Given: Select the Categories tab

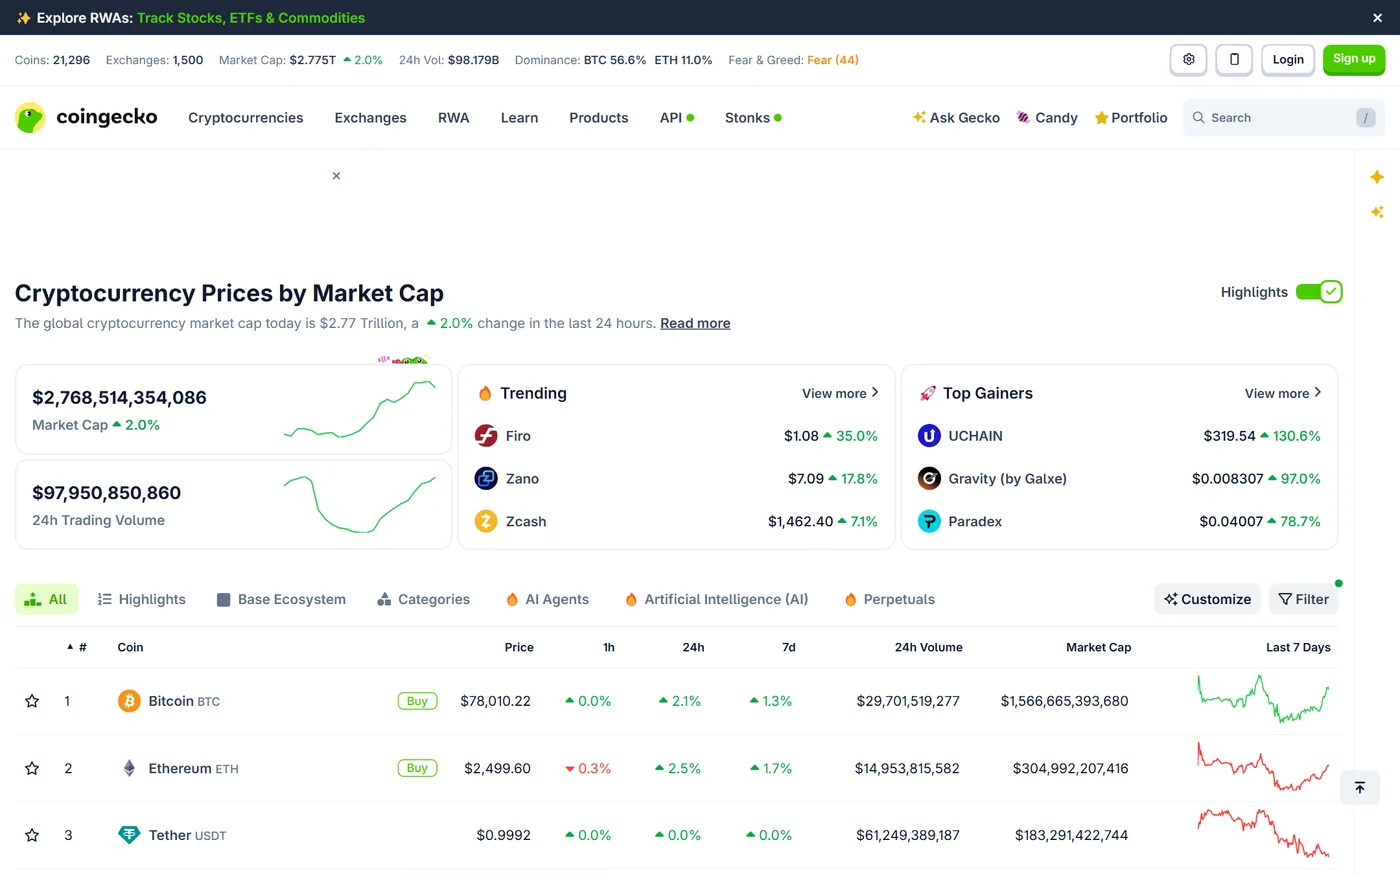Looking at the screenshot, I should pyautogui.click(x=423, y=599).
